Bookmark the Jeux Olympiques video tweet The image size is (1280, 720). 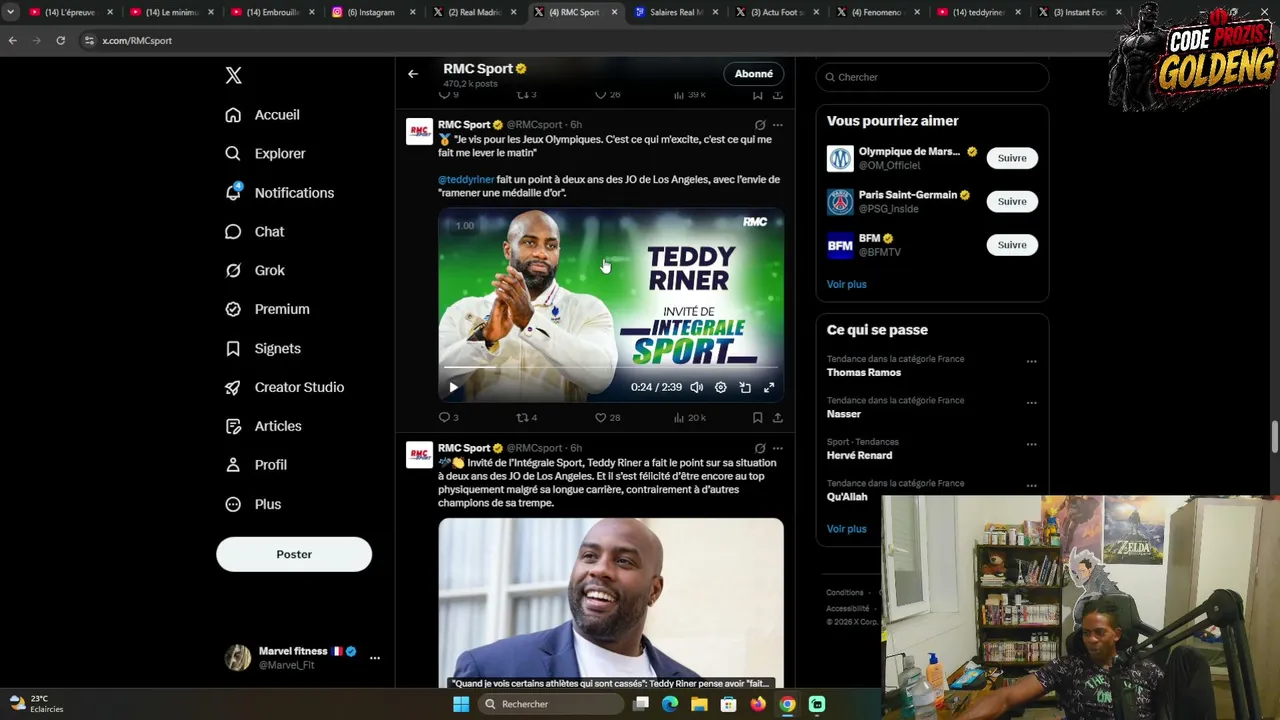pos(757,418)
